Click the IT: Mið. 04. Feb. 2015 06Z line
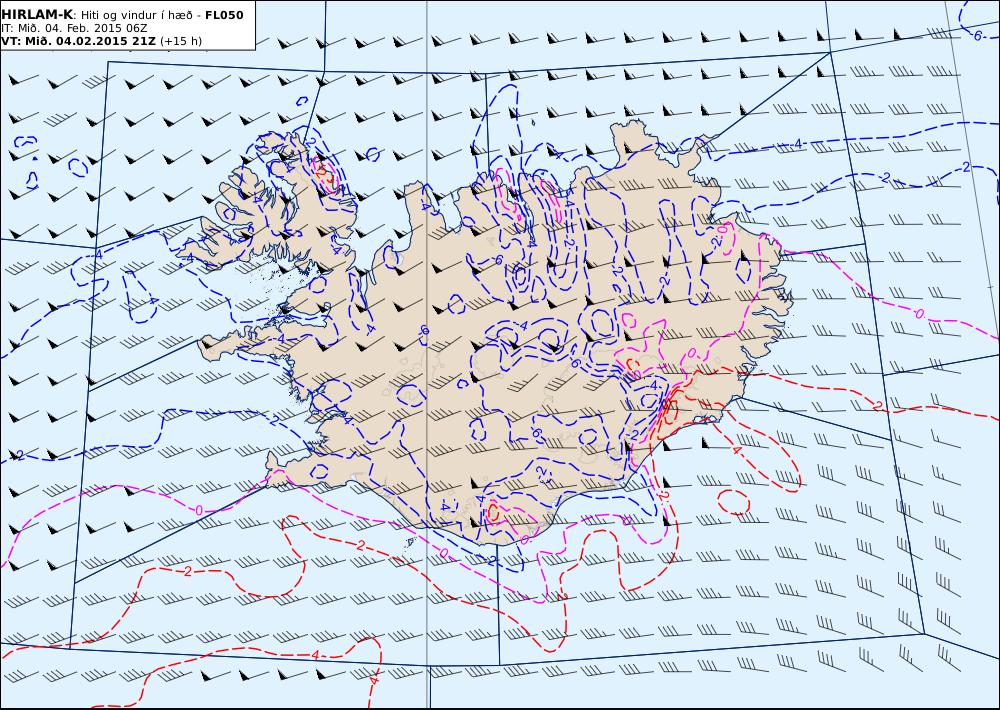Image resolution: width=1000 pixels, height=710 pixels. pos(74,28)
